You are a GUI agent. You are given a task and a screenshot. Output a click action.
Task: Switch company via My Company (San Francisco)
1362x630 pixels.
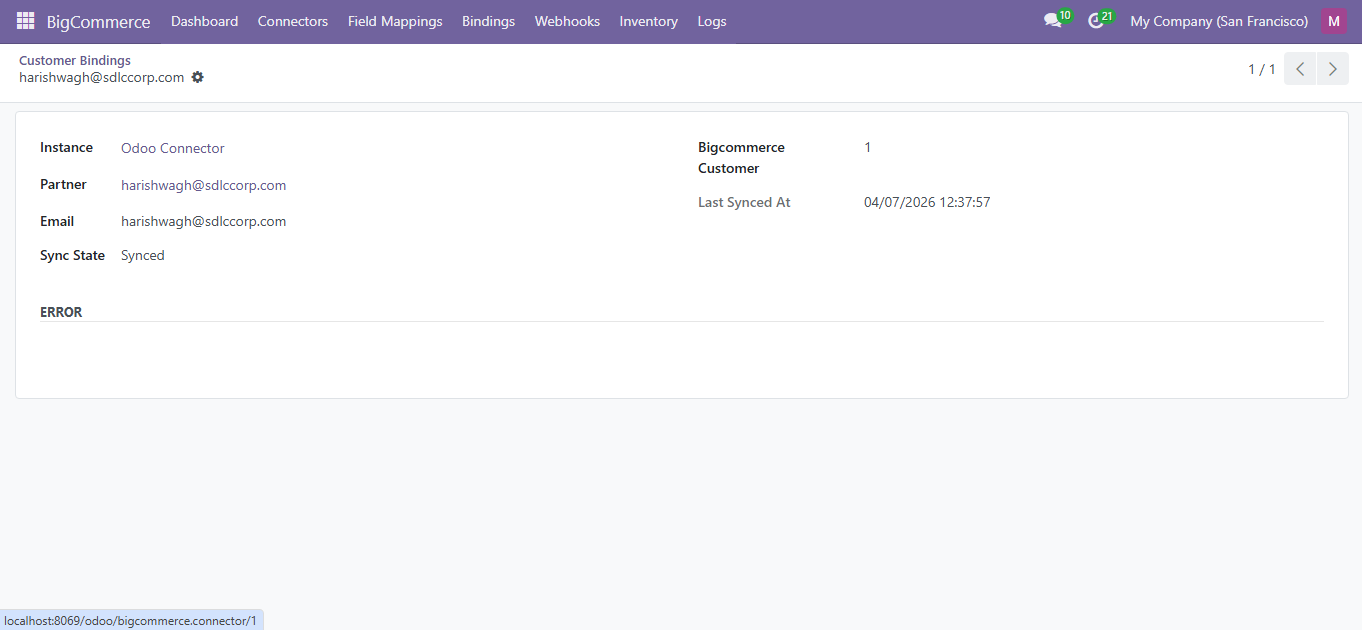coord(1218,21)
